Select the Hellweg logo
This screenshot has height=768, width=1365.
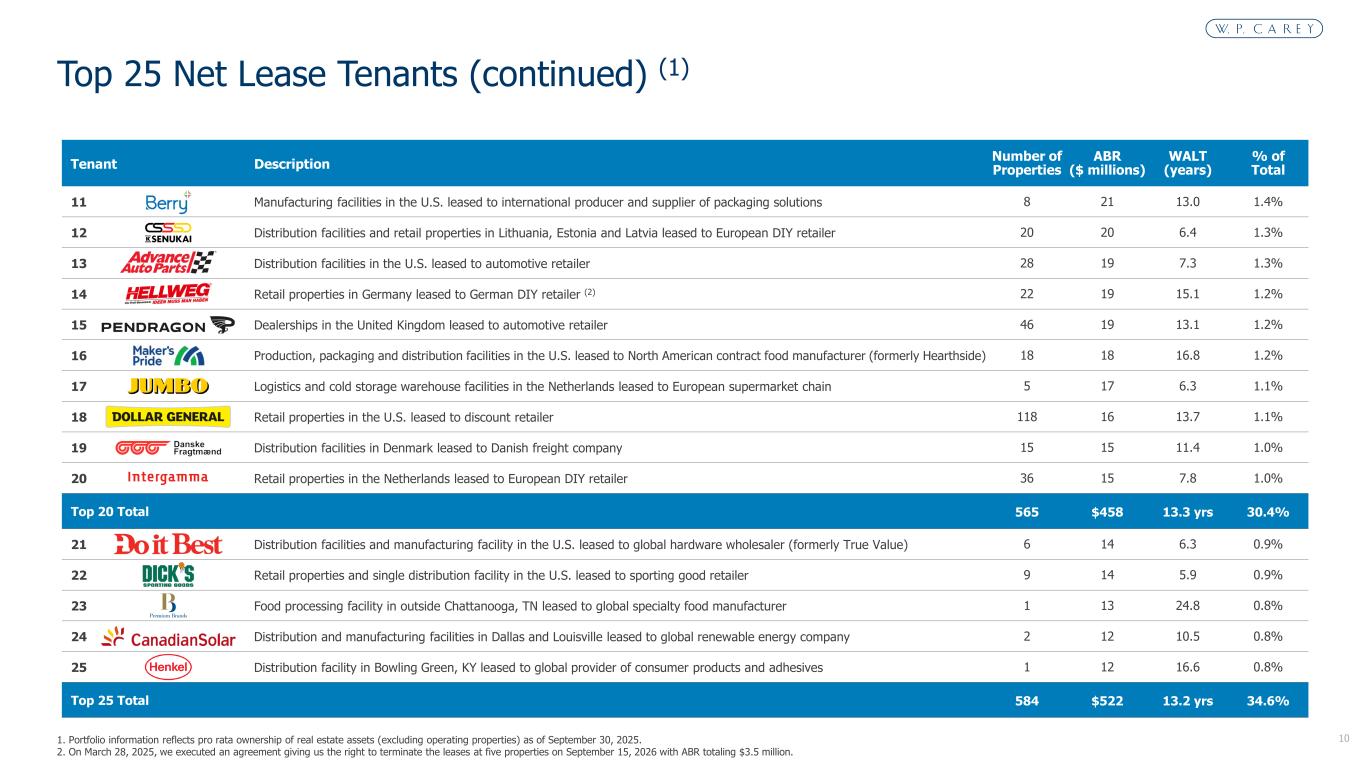click(x=167, y=294)
